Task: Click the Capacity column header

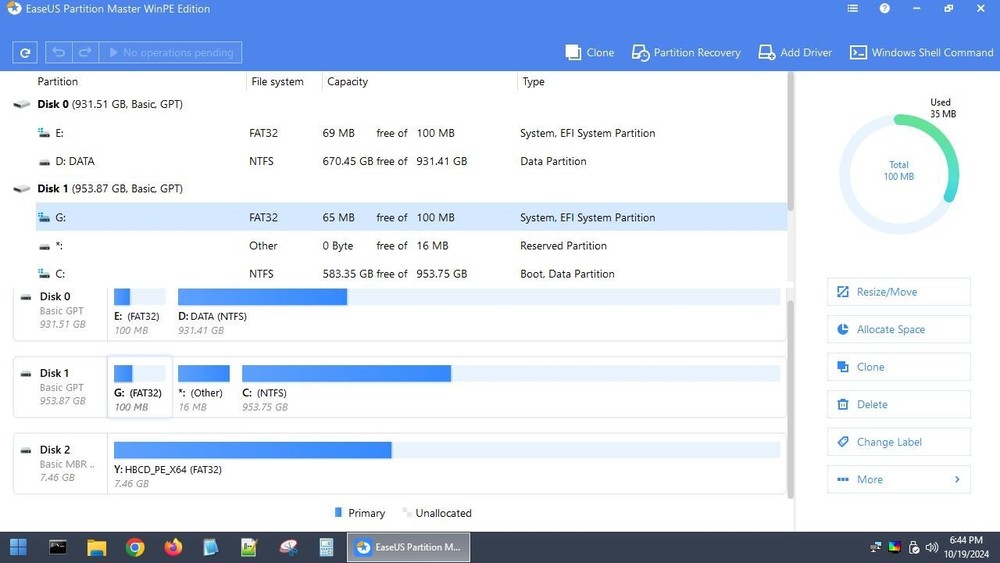Action: (348, 82)
